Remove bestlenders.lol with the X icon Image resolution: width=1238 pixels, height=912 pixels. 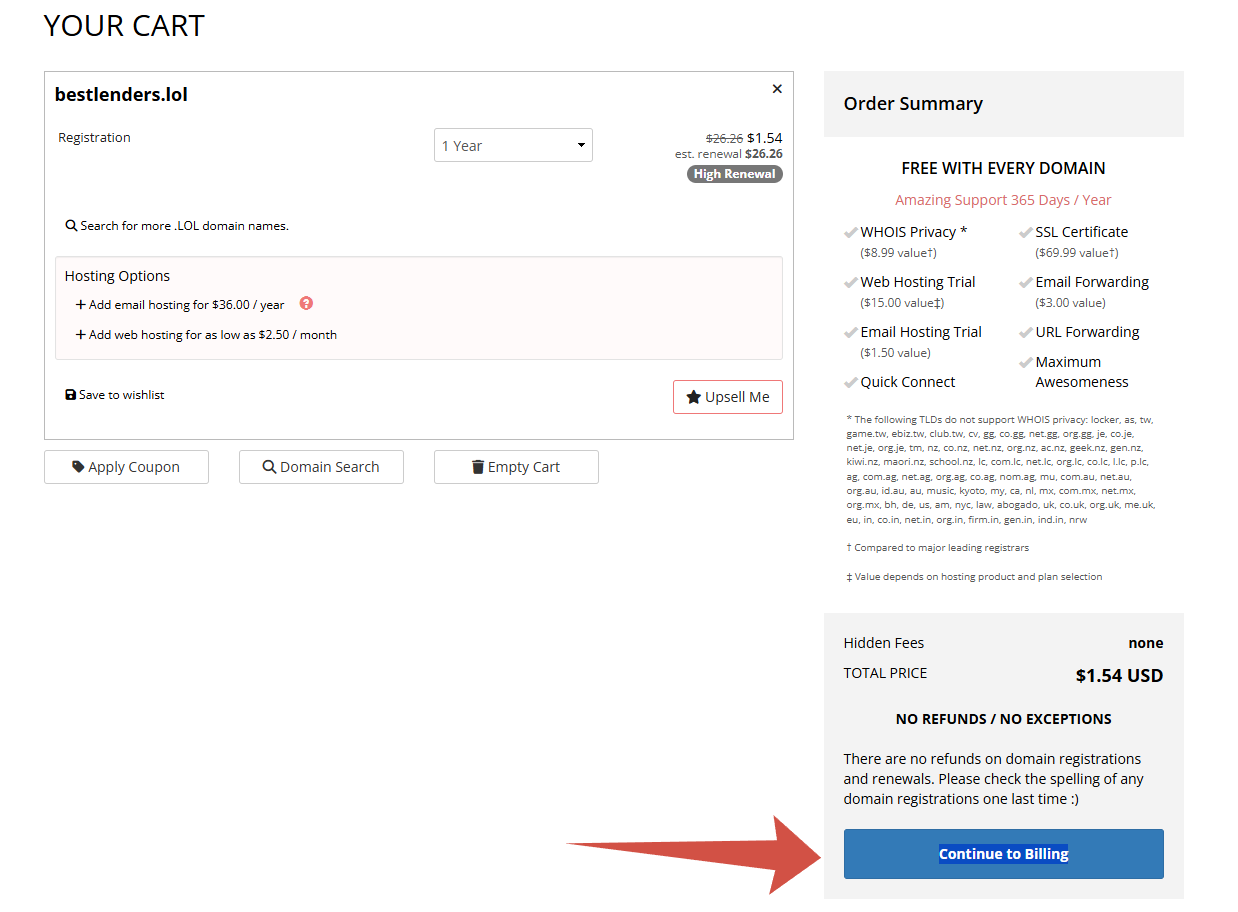point(777,89)
